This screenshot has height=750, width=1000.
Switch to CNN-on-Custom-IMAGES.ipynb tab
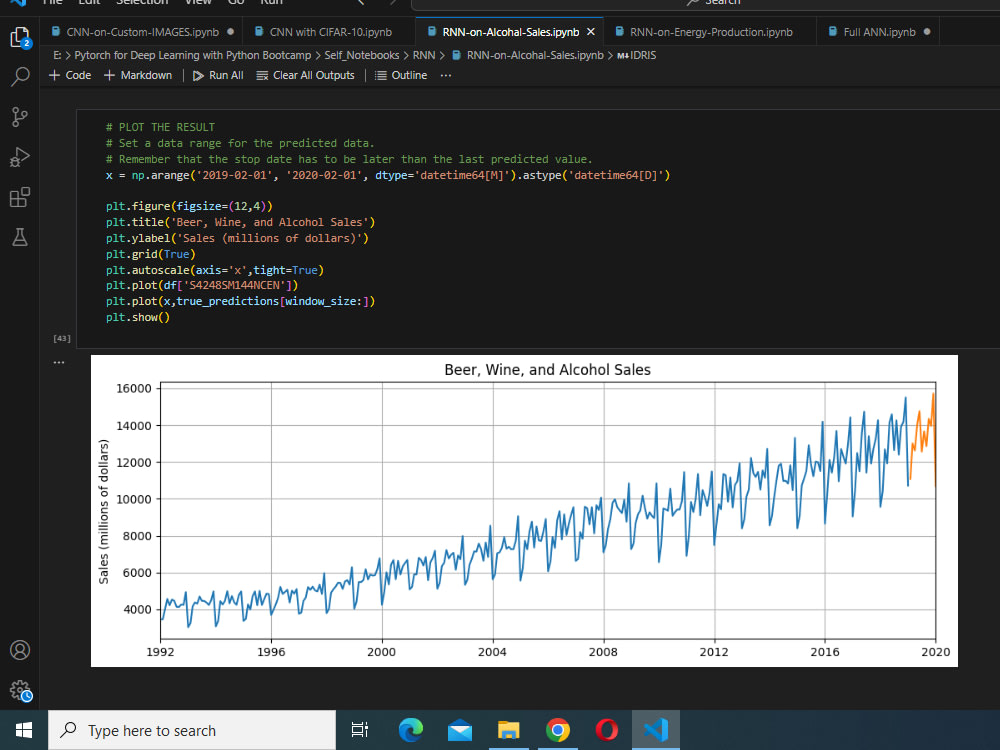pos(142,32)
